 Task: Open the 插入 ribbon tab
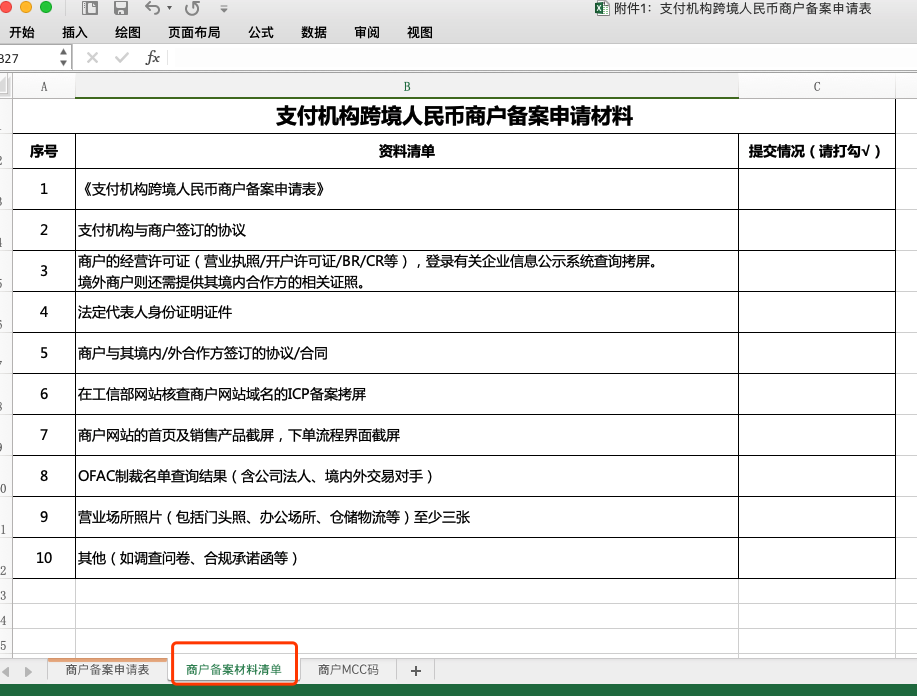pos(75,32)
